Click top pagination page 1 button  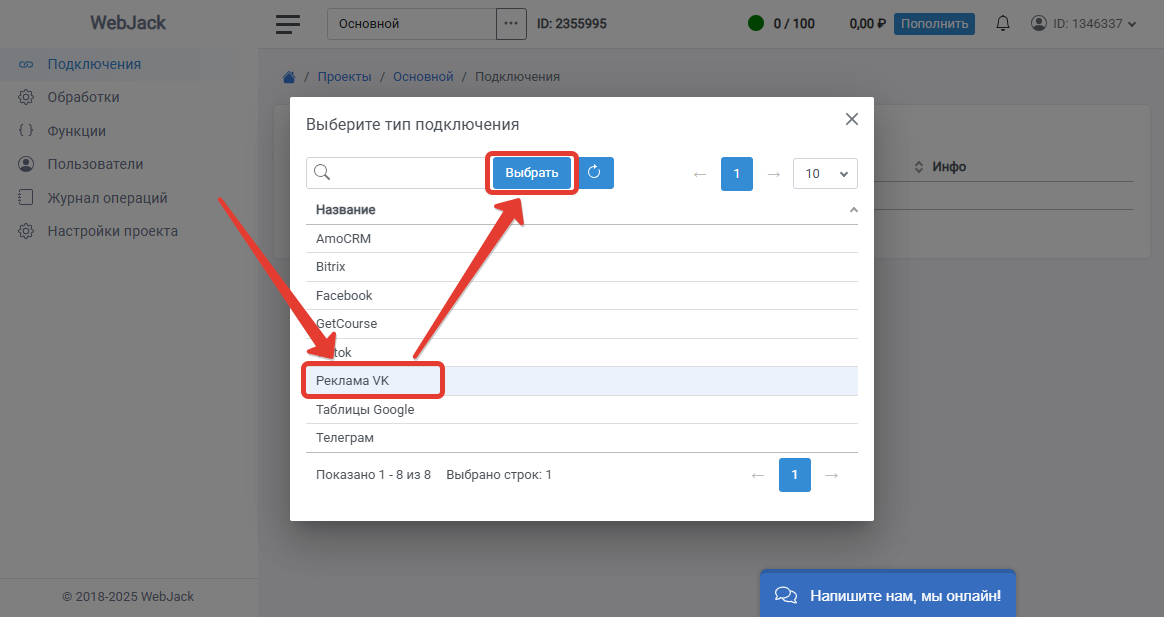coord(736,174)
